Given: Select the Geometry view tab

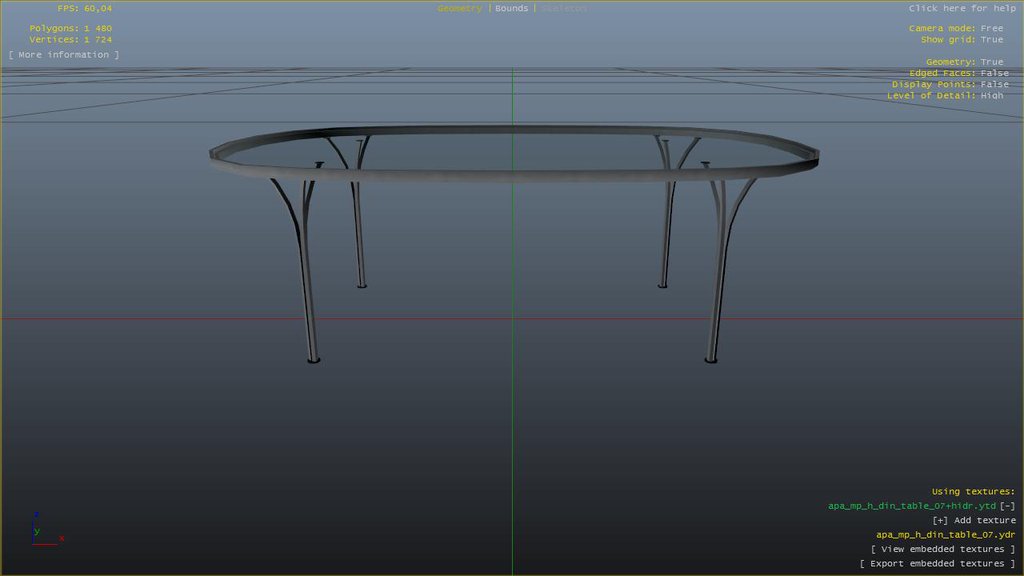Looking at the screenshot, I should click(459, 8).
